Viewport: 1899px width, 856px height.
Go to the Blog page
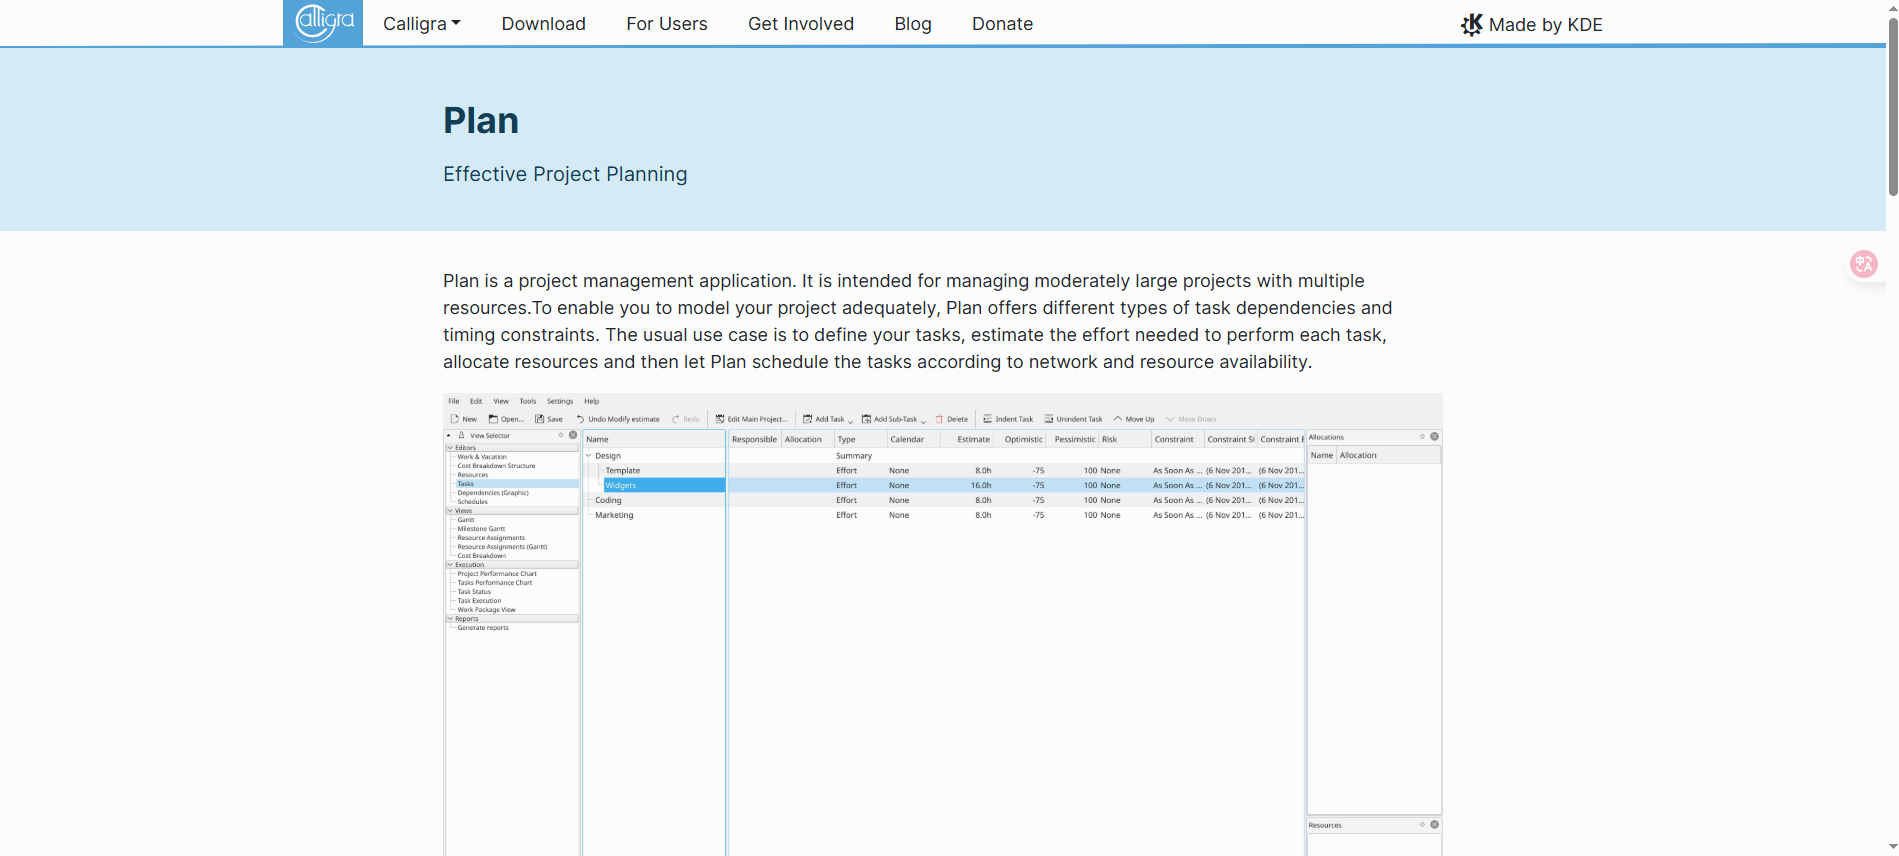912,24
